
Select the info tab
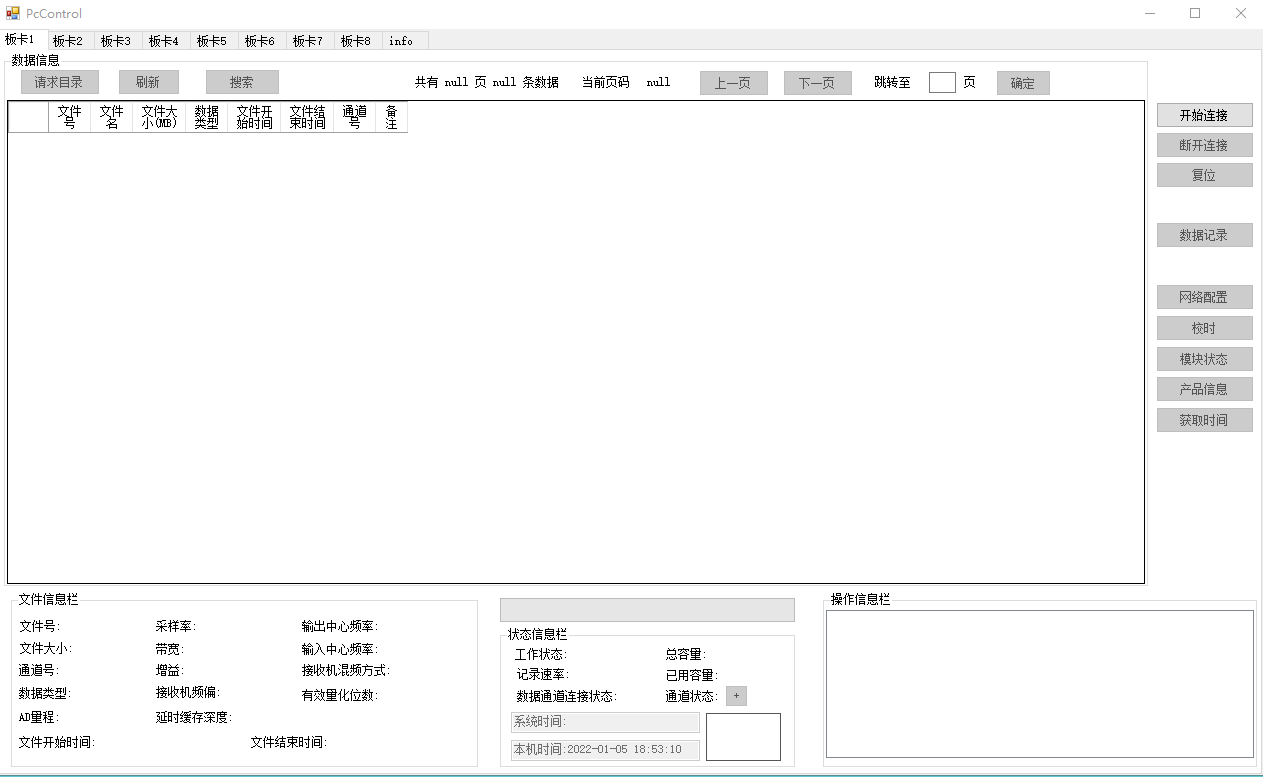[401, 41]
